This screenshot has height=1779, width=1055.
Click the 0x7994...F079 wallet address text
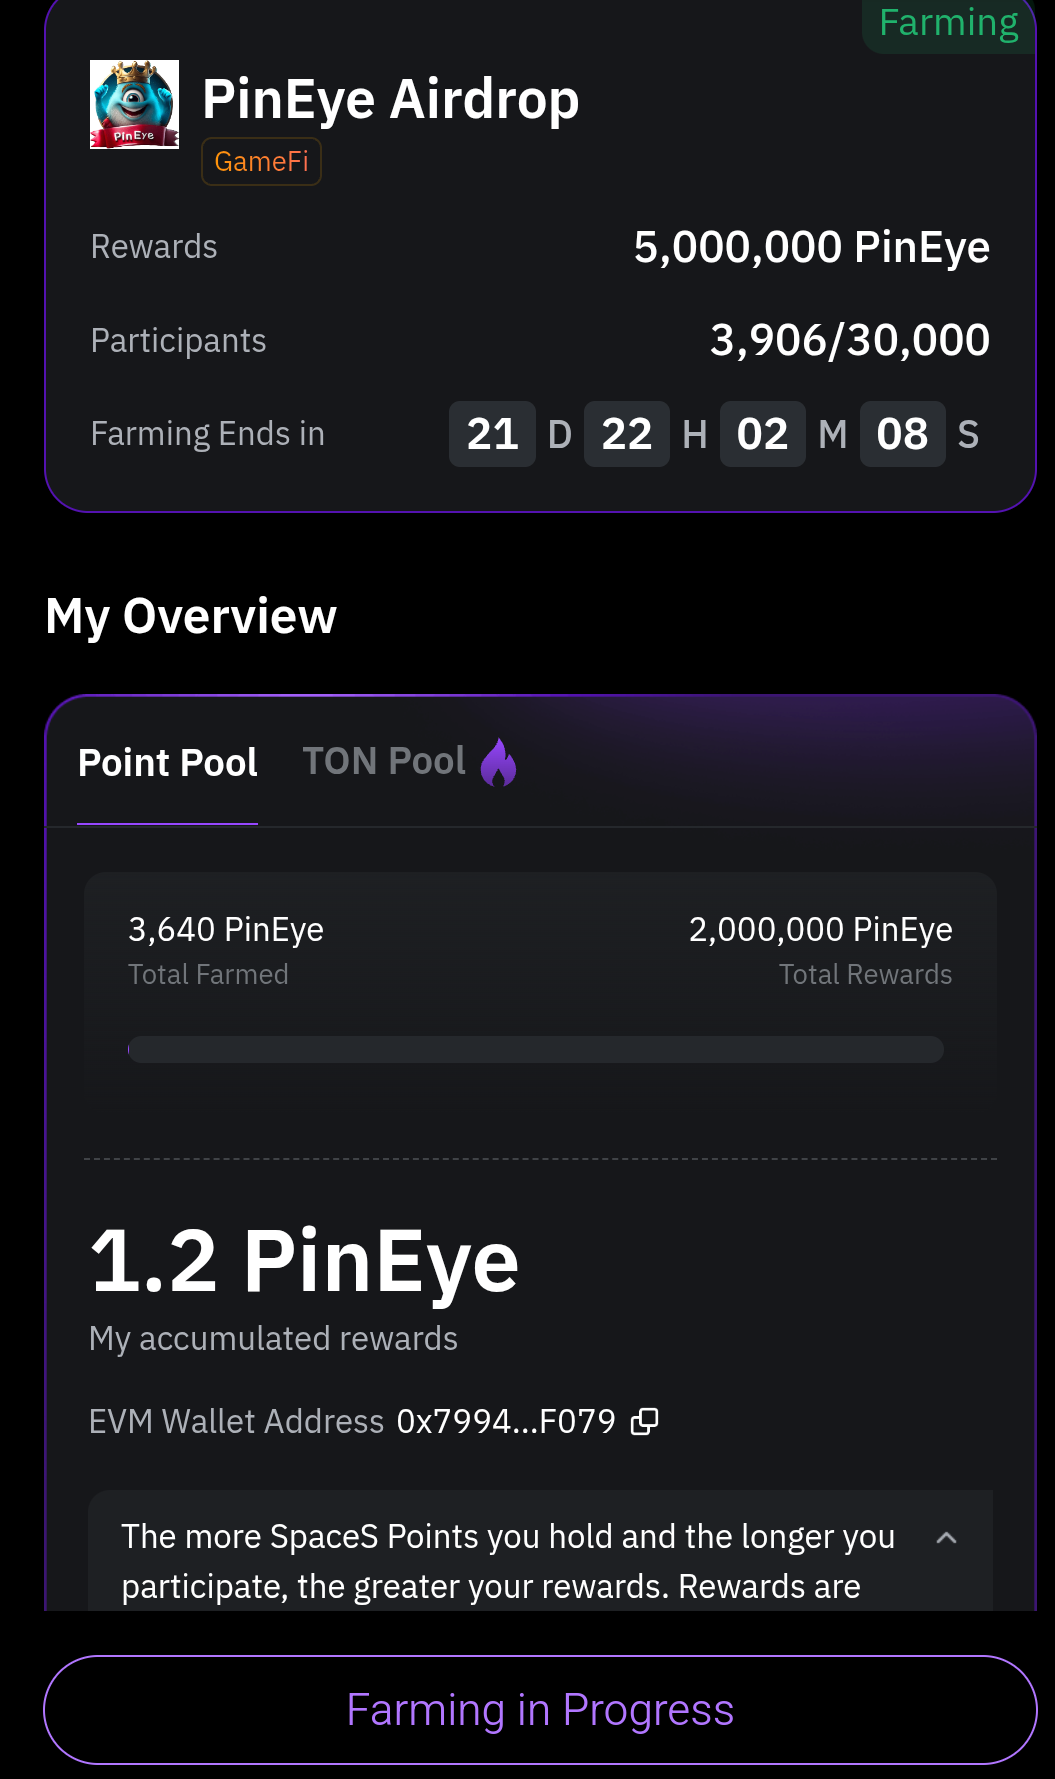(506, 1421)
